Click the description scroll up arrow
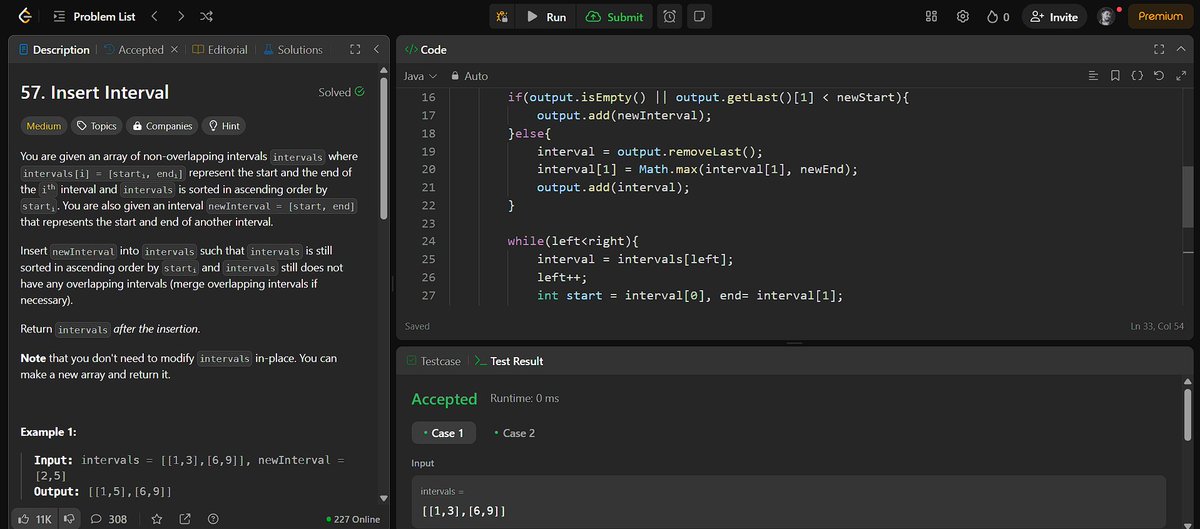 pos(383,69)
